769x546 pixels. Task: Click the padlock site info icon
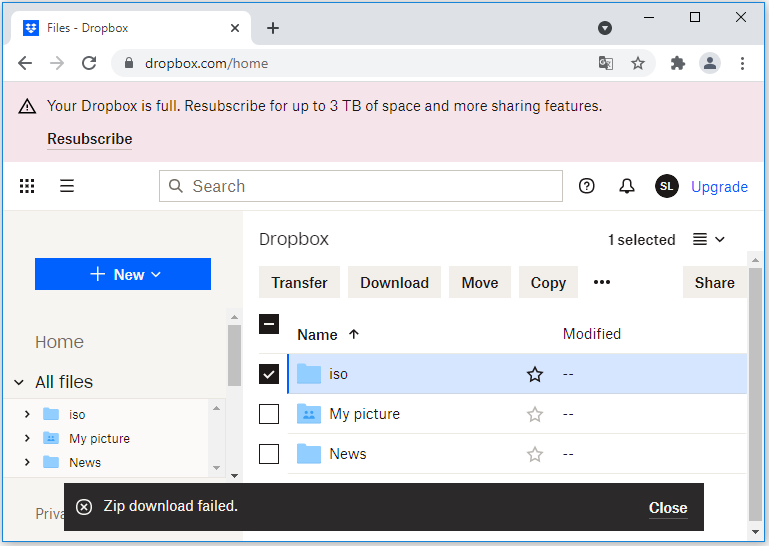point(129,63)
